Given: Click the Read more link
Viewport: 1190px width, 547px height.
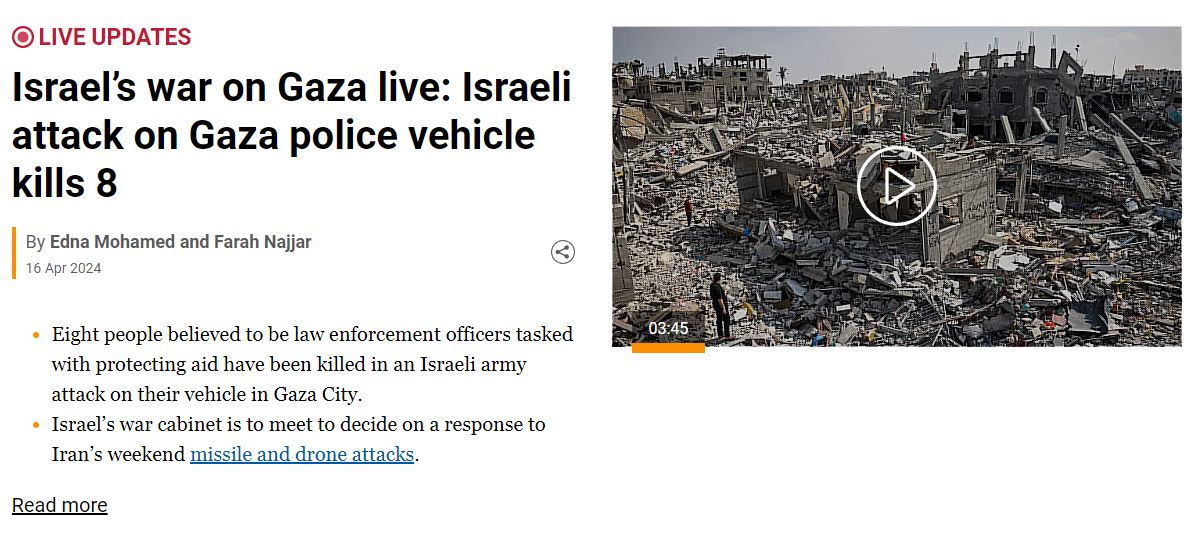Looking at the screenshot, I should pyautogui.click(x=60, y=505).
